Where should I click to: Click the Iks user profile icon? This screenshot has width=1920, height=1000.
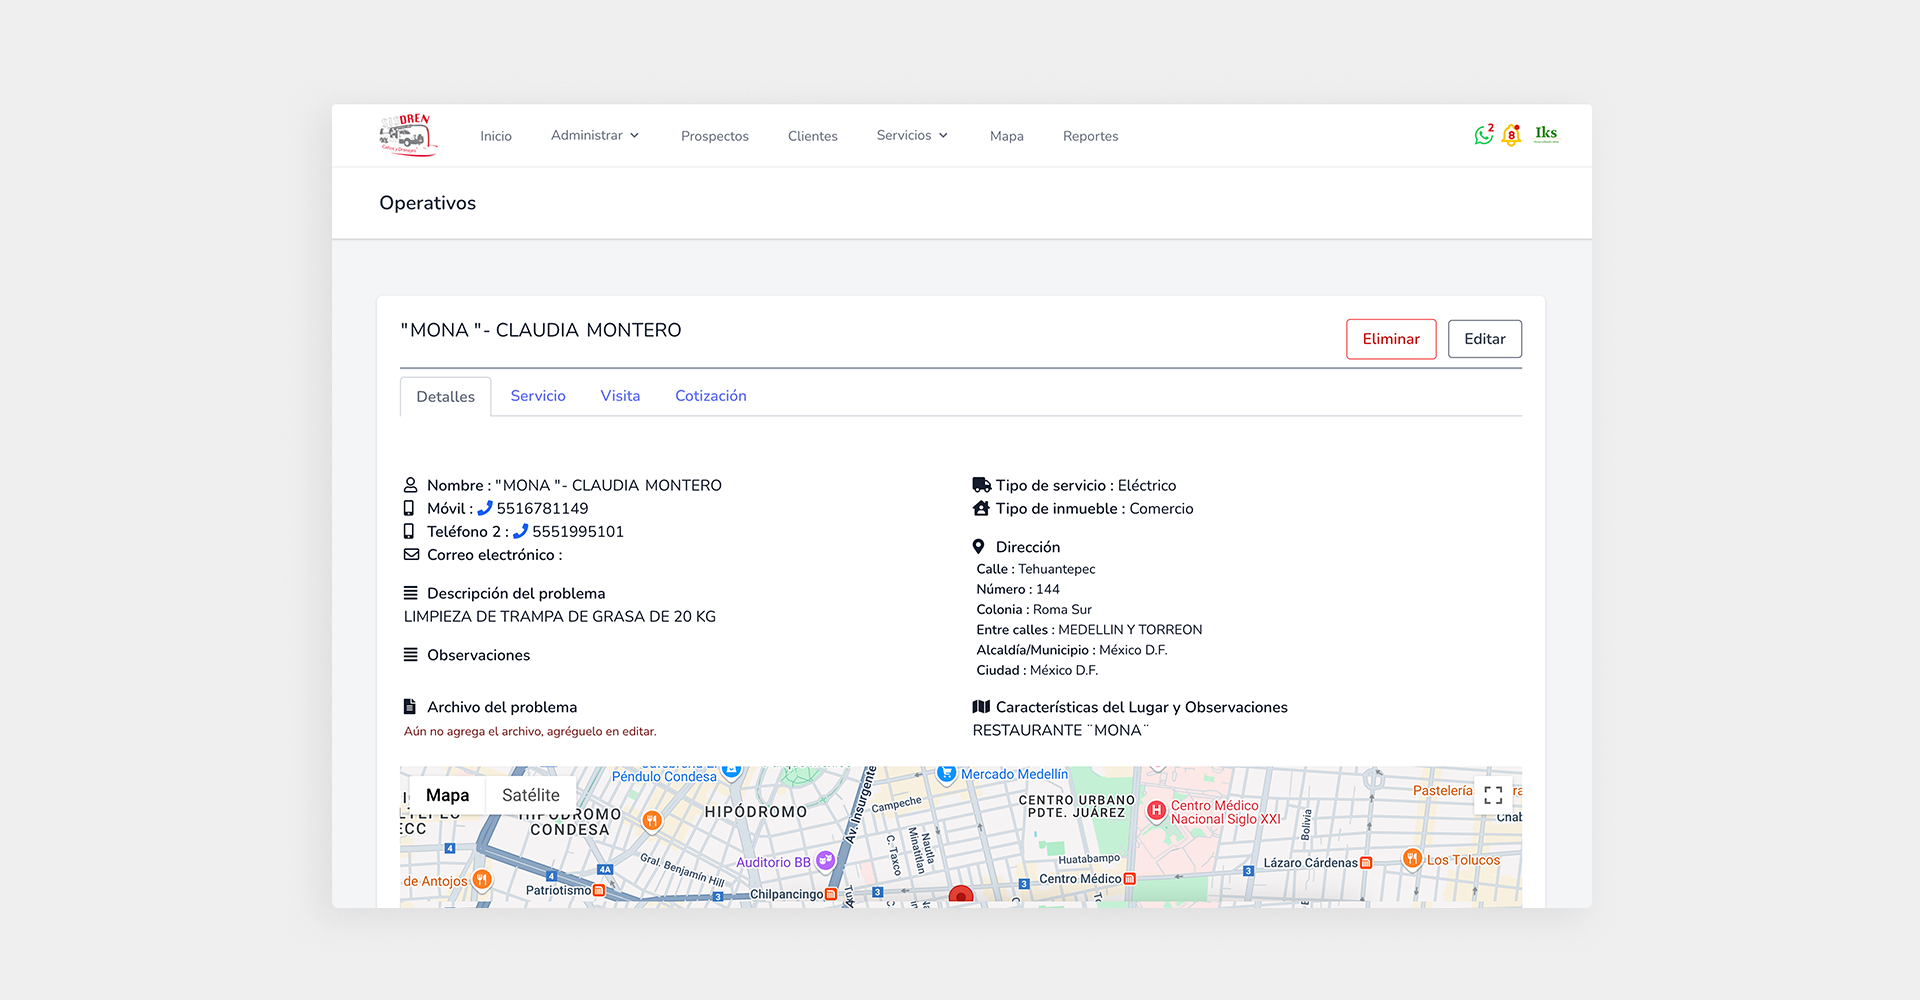tap(1546, 134)
